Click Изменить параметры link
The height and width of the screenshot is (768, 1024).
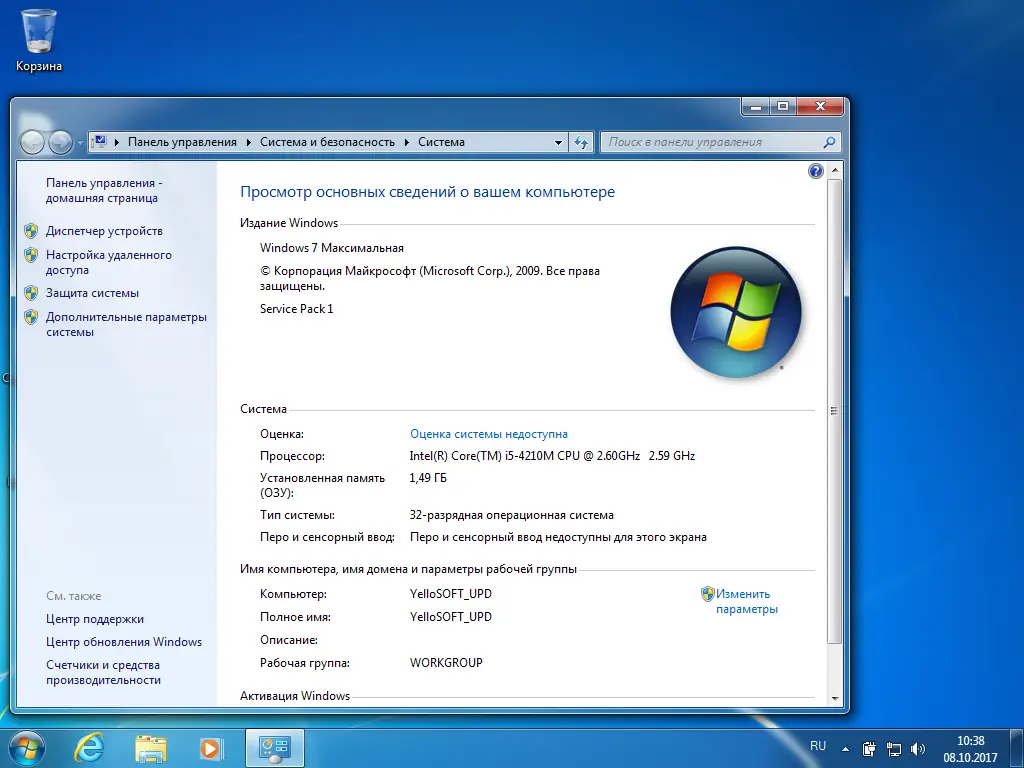(746, 601)
